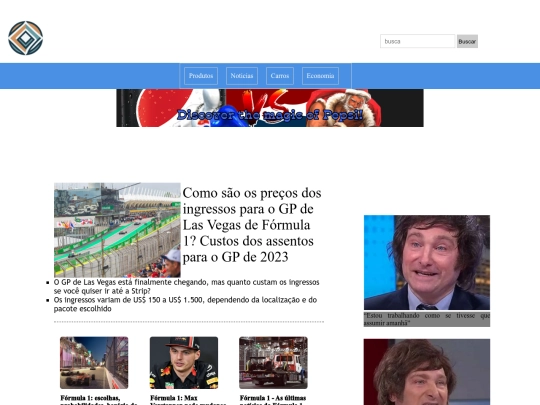540x405 pixels.
Task: Click caption 'Estou trabalhando como se tivesse que assumir amanhã'
Action: (x=427, y=319)
